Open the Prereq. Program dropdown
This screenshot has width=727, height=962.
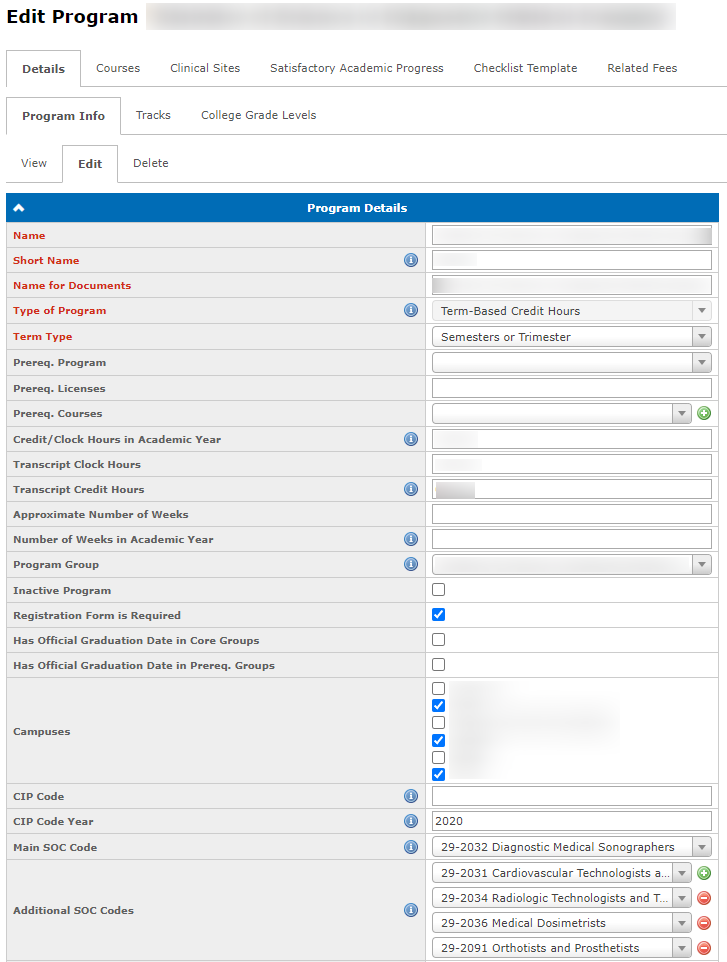pyautogui.click(x=572, y=363)
